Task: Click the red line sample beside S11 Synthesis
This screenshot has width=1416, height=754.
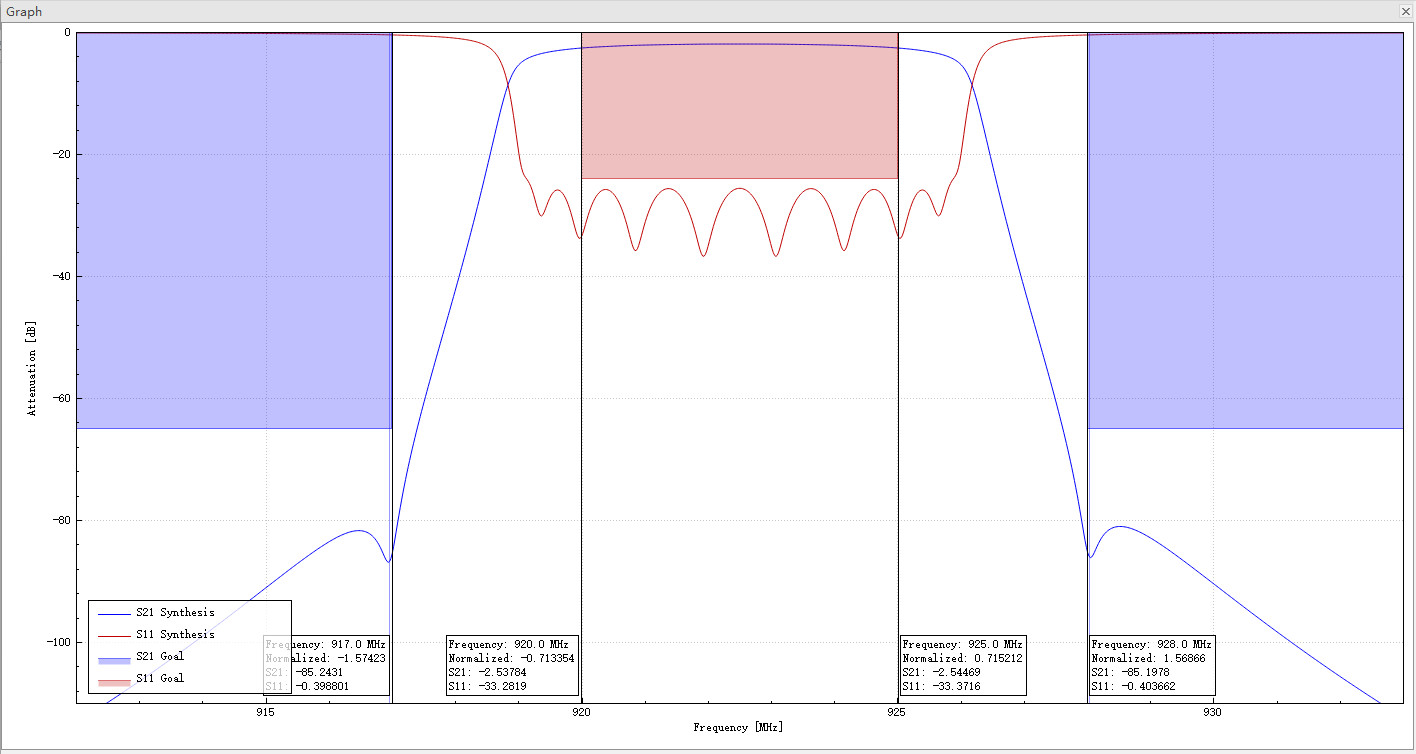Action: point(115,634)
